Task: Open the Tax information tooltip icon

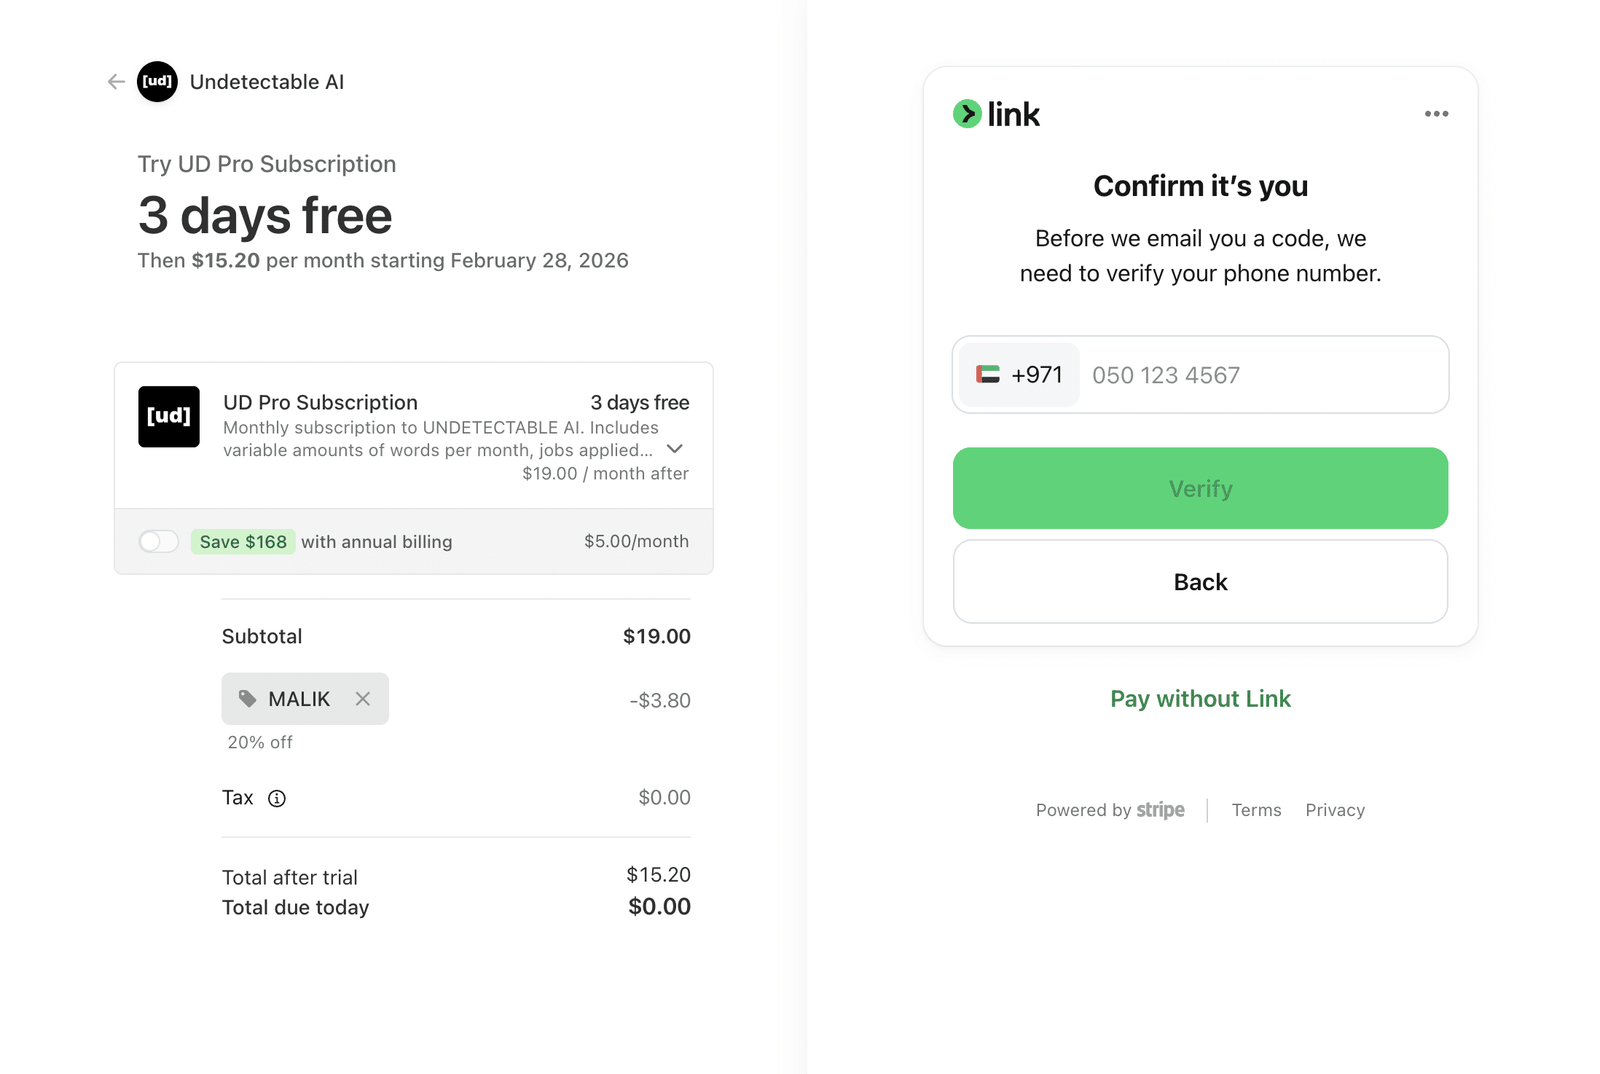Action: click(x=277, y=798)
